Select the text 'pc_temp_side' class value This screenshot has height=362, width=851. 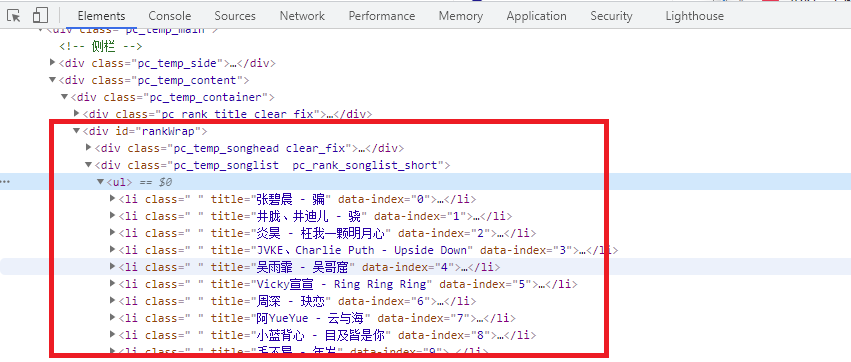coord(176,63)
